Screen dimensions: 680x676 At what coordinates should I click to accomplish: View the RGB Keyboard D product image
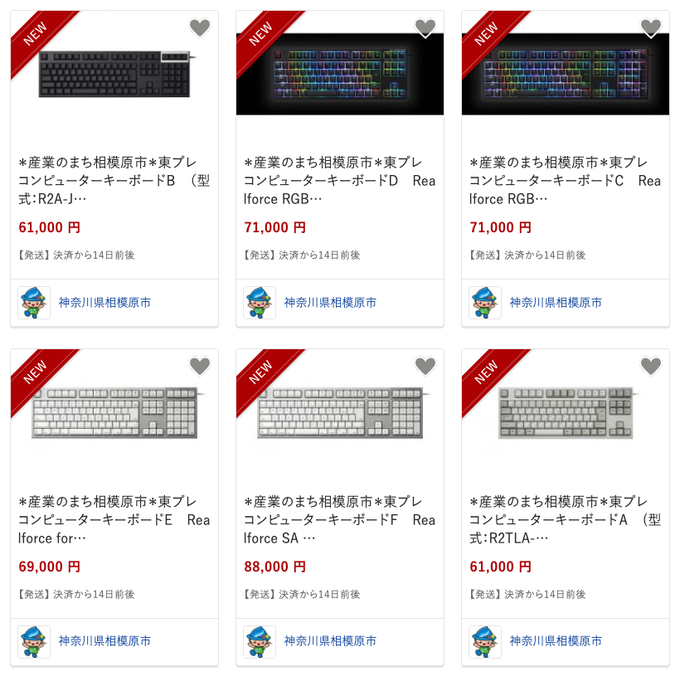pyautogui.click(x=340, y=74)
